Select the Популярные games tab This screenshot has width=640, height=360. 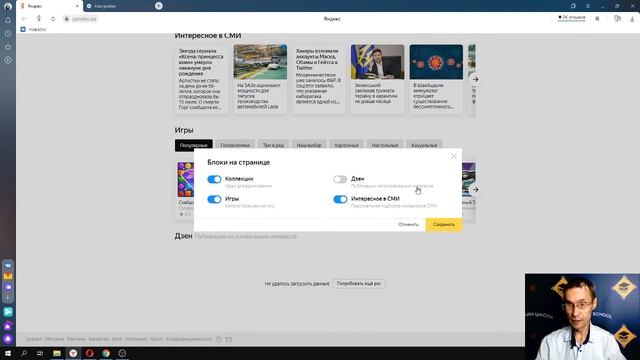tap(193, 145)
